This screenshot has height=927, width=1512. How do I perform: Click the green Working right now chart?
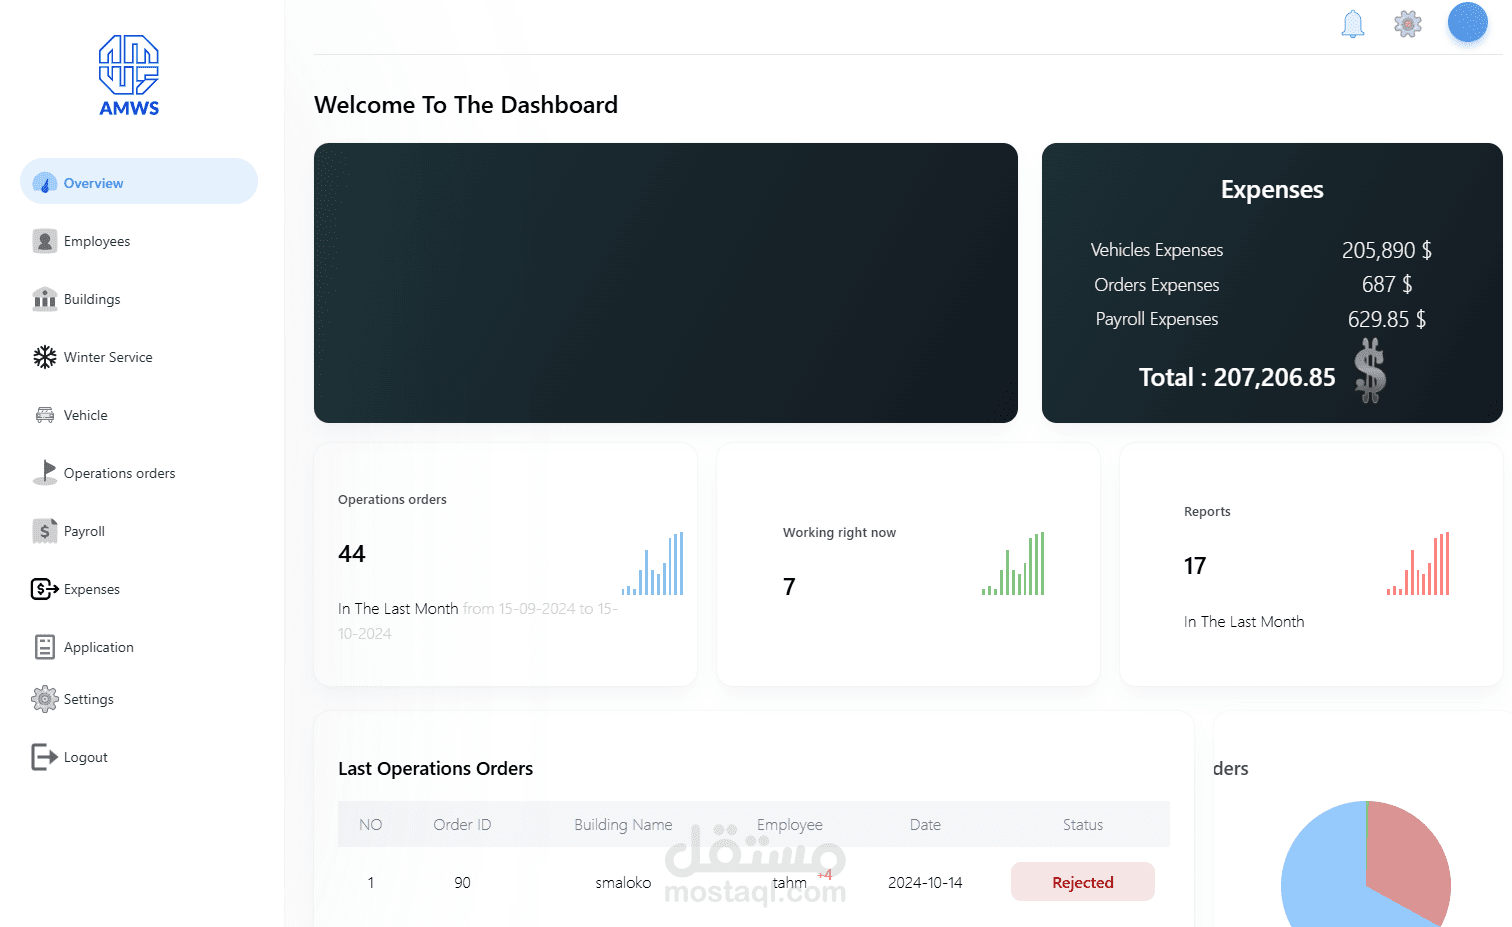tap(1013, 564)
